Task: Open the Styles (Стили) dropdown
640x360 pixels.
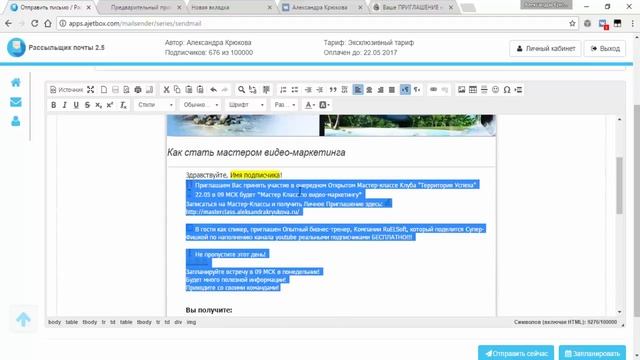Action: [155, 105]
